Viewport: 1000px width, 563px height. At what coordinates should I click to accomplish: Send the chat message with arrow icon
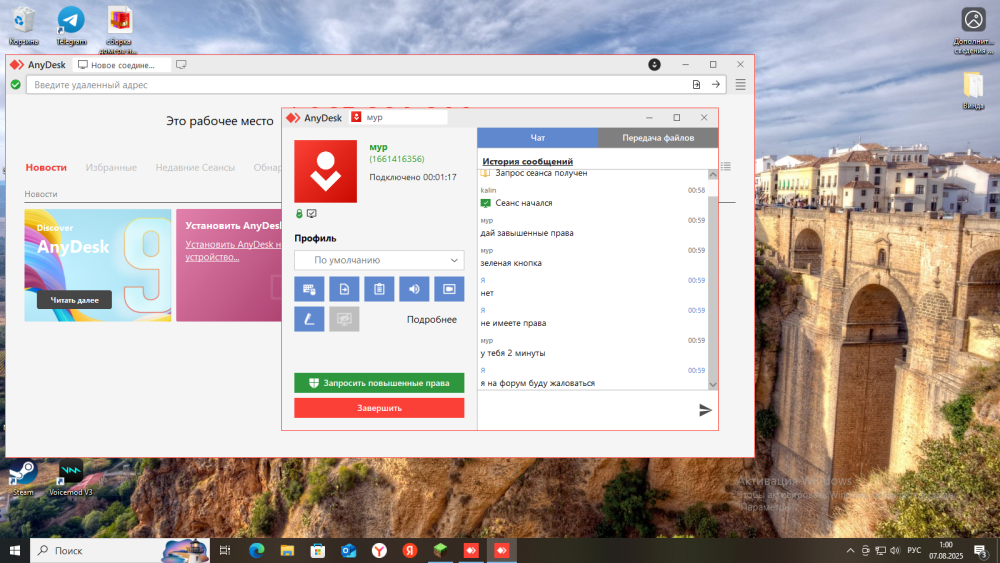705,410
